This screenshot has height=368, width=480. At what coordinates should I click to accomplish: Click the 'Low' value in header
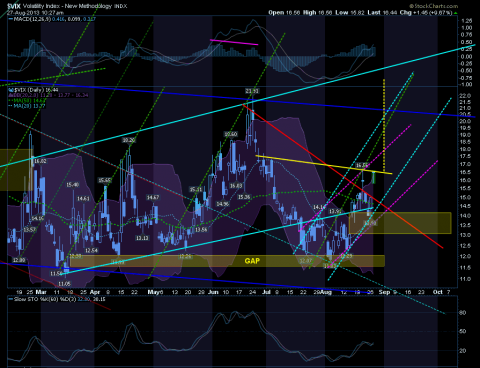[357, 13]
